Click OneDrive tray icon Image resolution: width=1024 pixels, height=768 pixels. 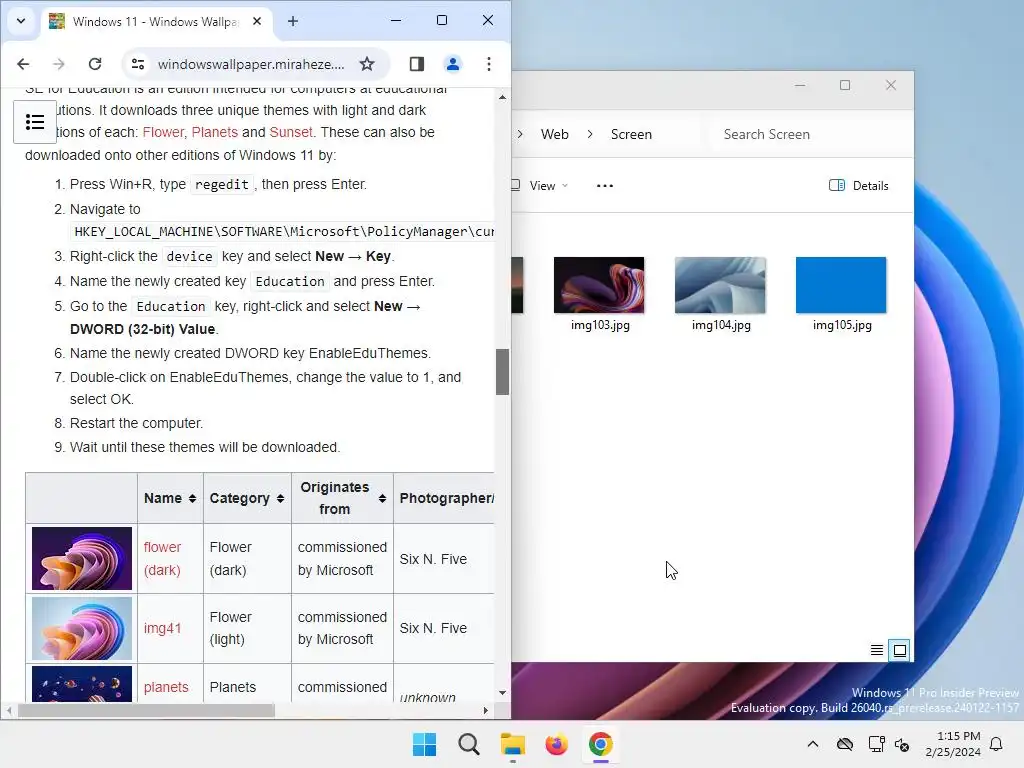[844, 744]
